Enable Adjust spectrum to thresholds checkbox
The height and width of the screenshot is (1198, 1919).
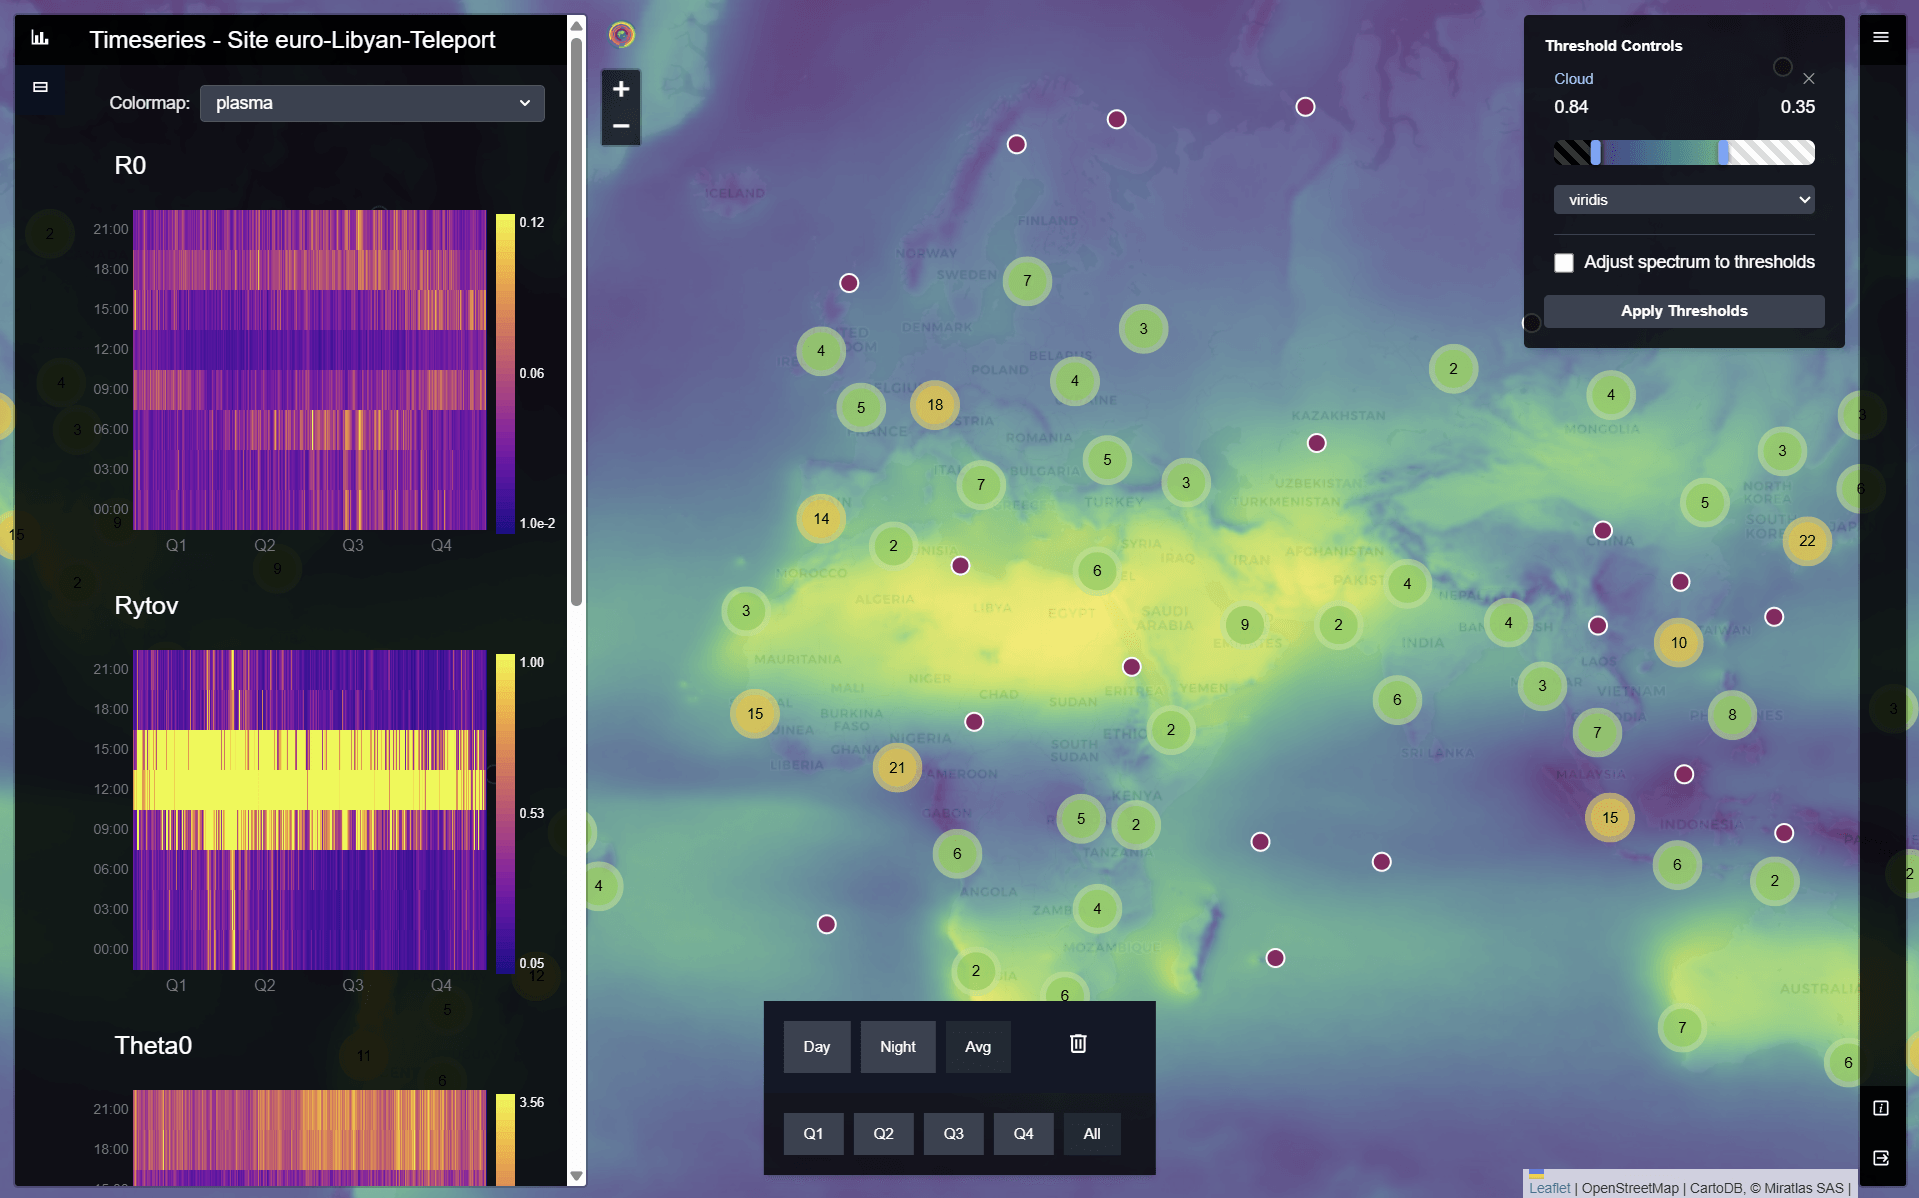click(1564, 262)
